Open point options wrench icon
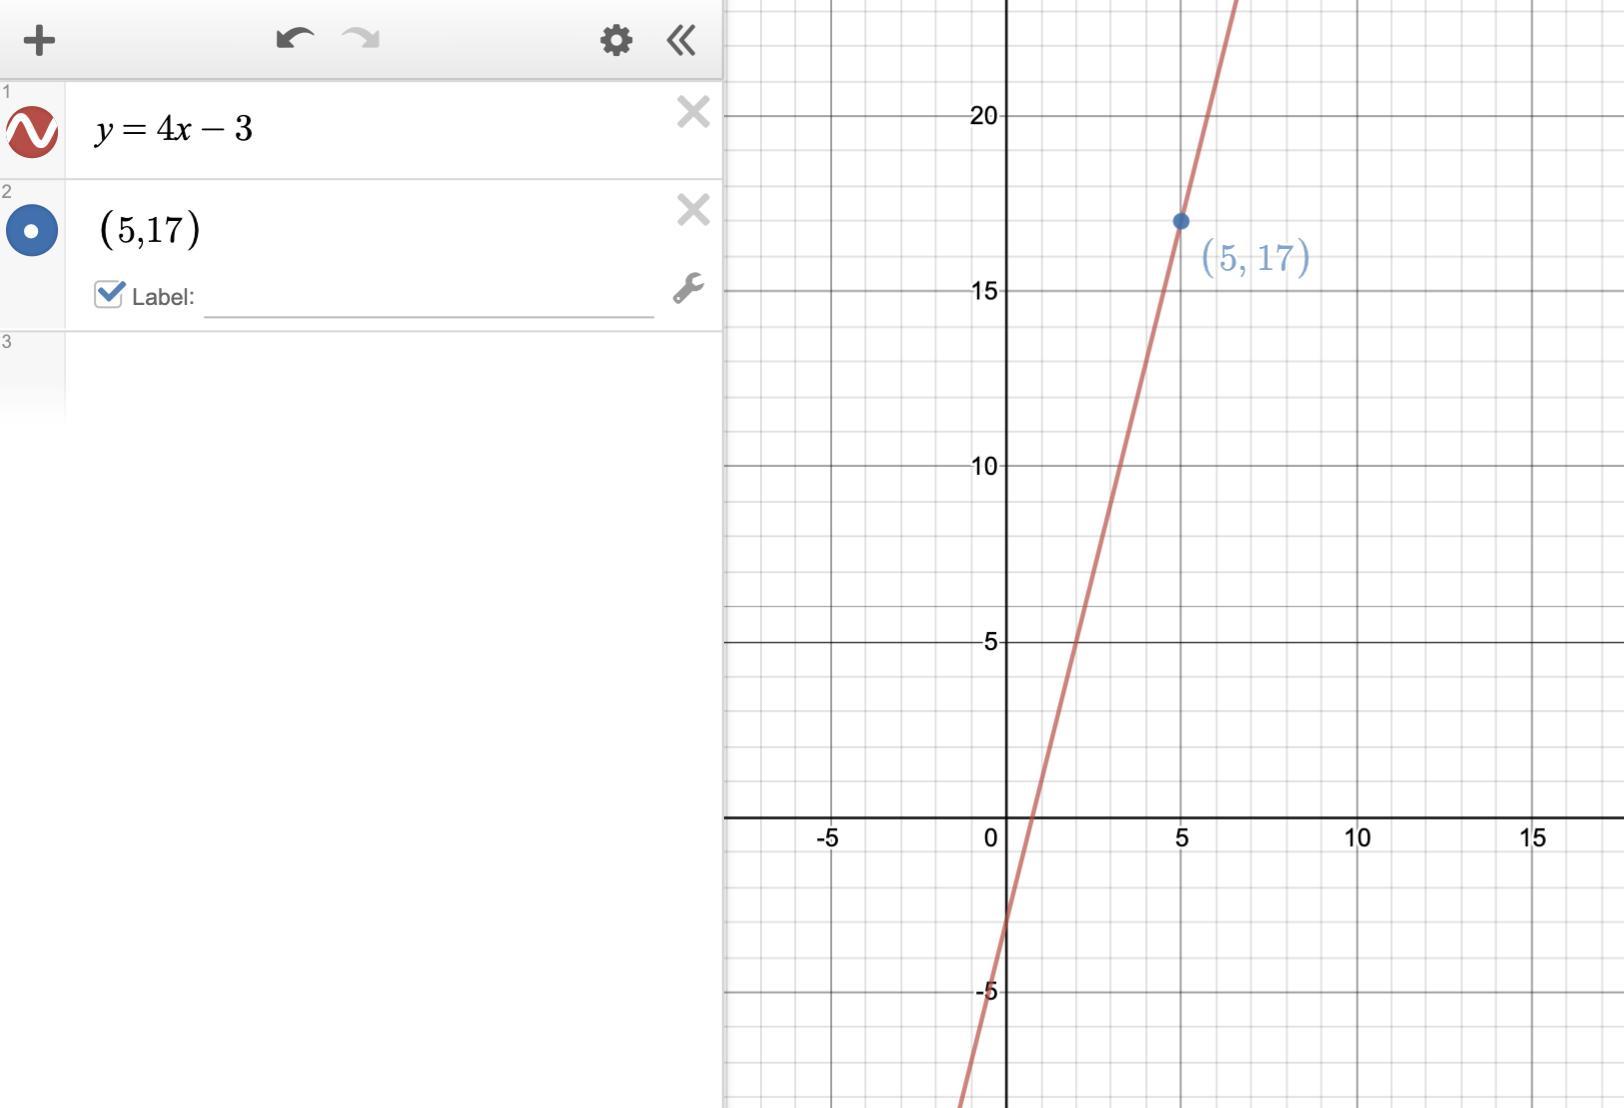 click(x=688, y=288)
